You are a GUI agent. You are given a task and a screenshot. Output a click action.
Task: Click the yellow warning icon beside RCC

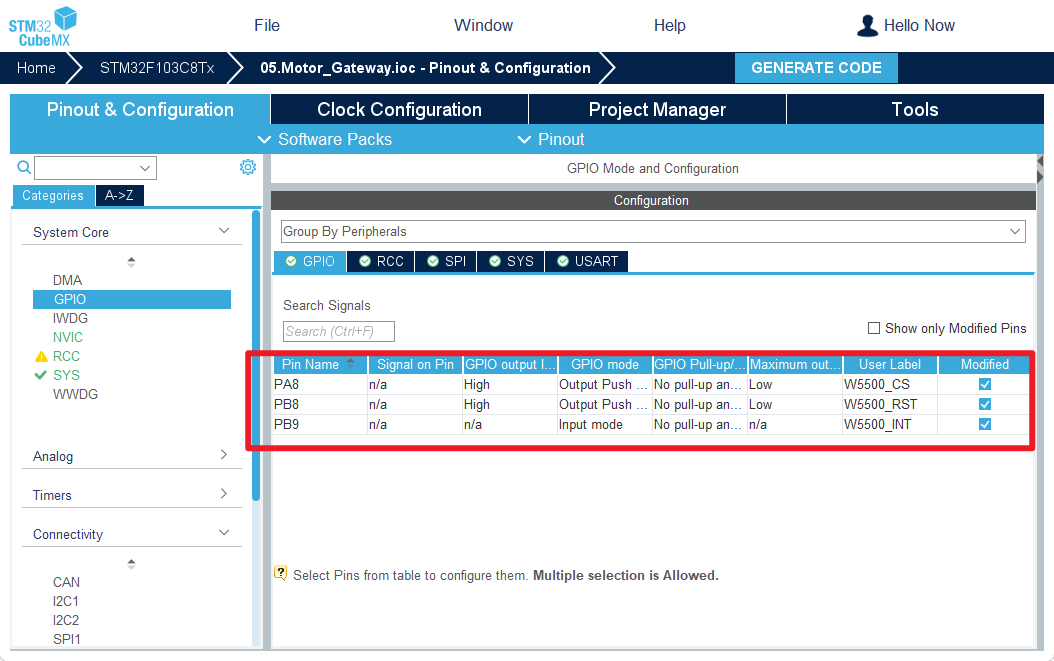41,356
